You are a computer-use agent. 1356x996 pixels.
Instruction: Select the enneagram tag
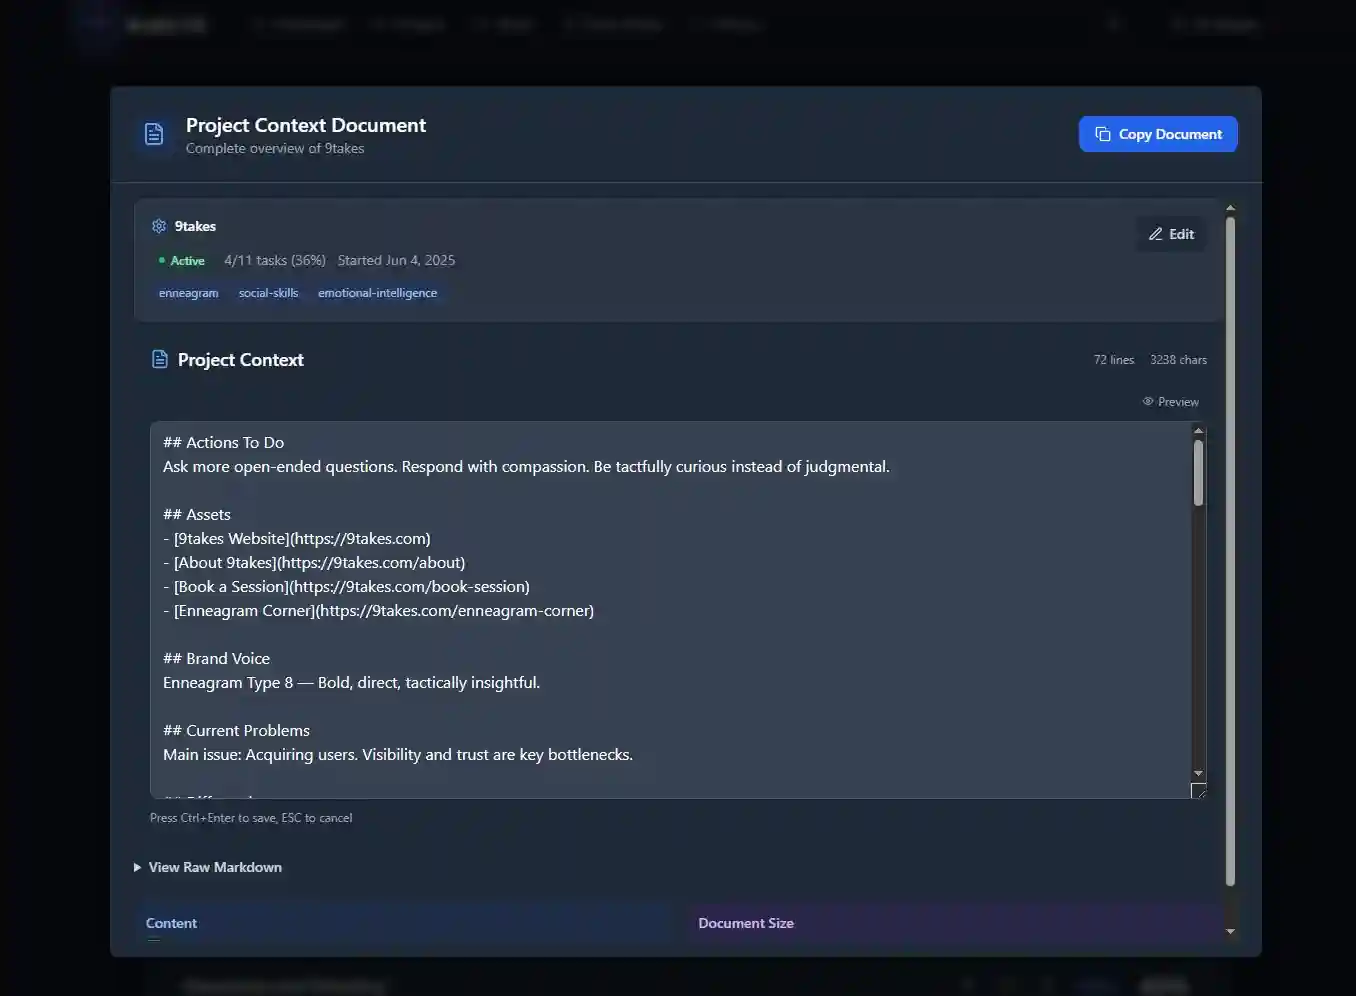pos(188,293)
